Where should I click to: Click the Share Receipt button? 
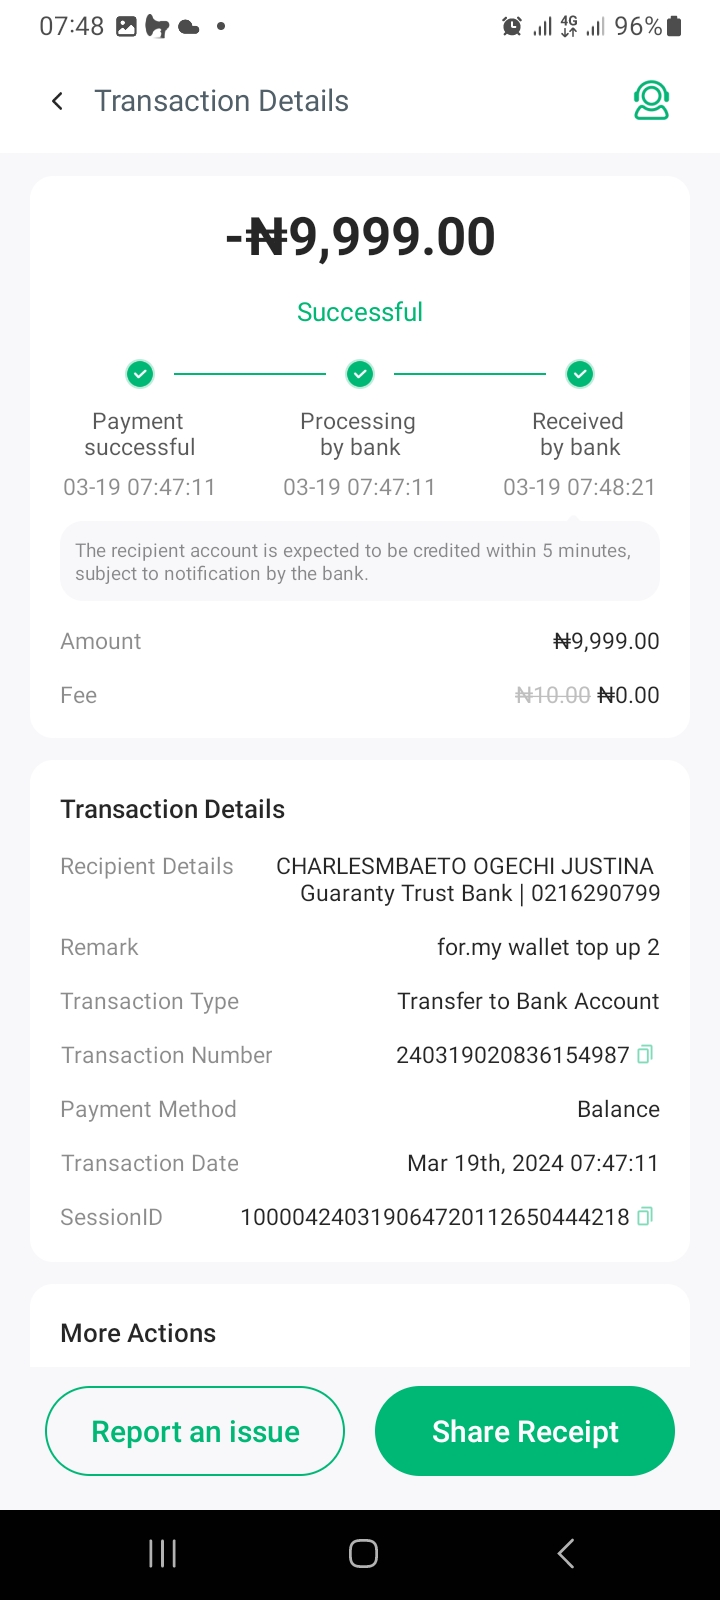[525, 1431]
